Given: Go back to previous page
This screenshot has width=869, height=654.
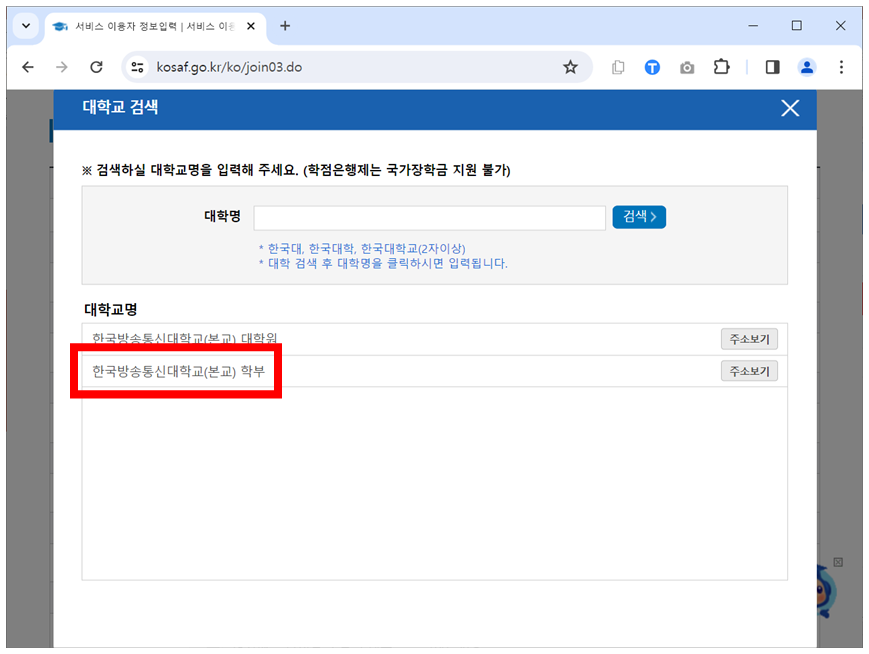Looking at the screenshot, I should coord(28,68).
